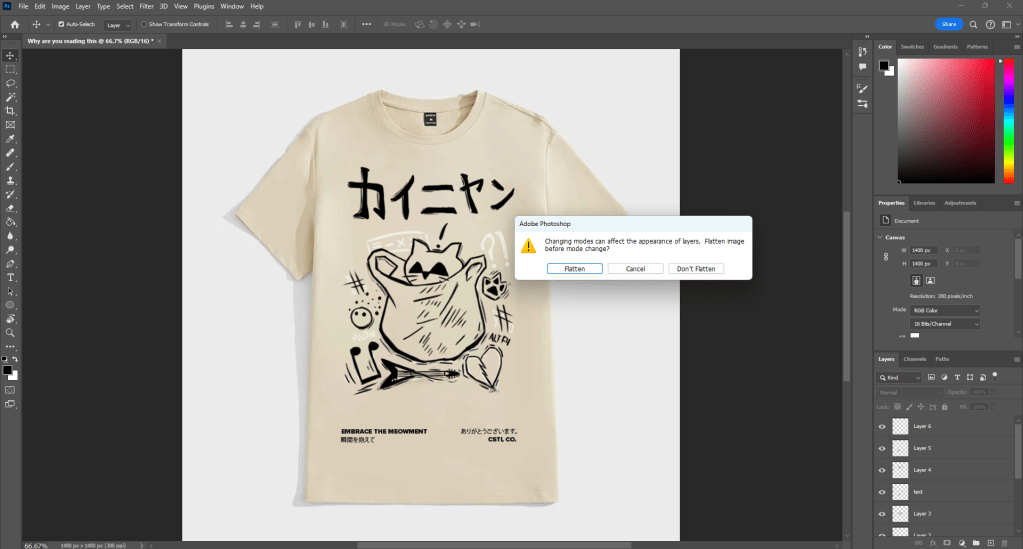
Task: Pick the Rectangular Marquee tool
Action: [x=10, y=69]
